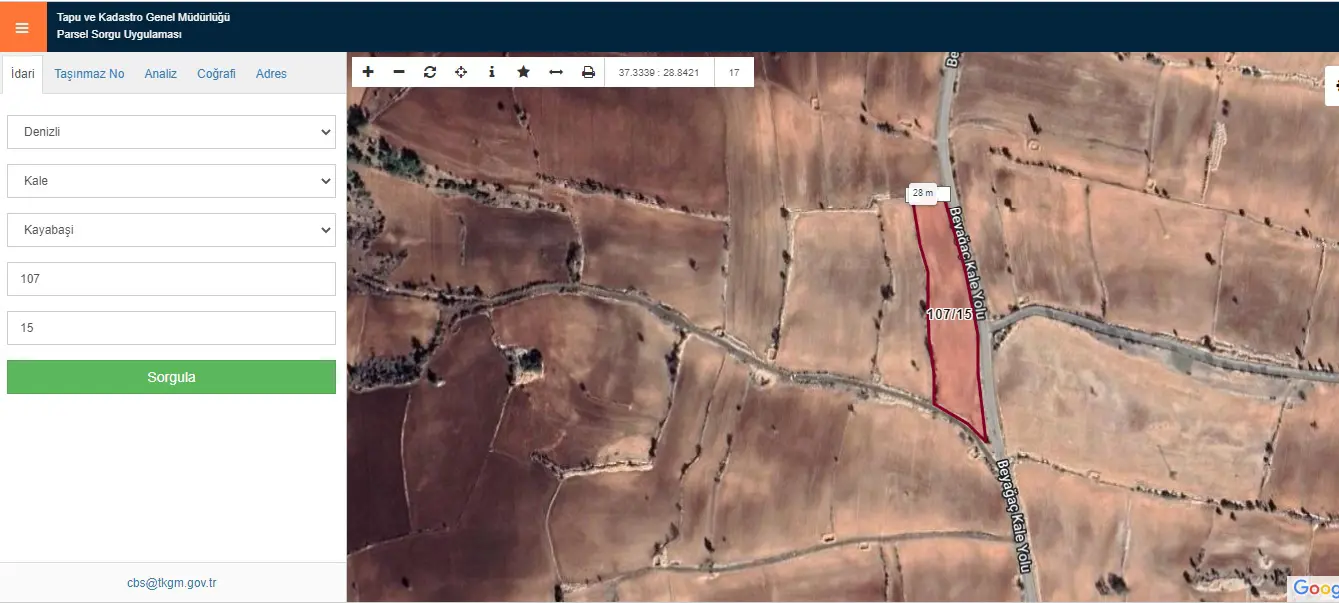
Task: Activate the crosshair locate tool
Action: click(x=461, y=72)
